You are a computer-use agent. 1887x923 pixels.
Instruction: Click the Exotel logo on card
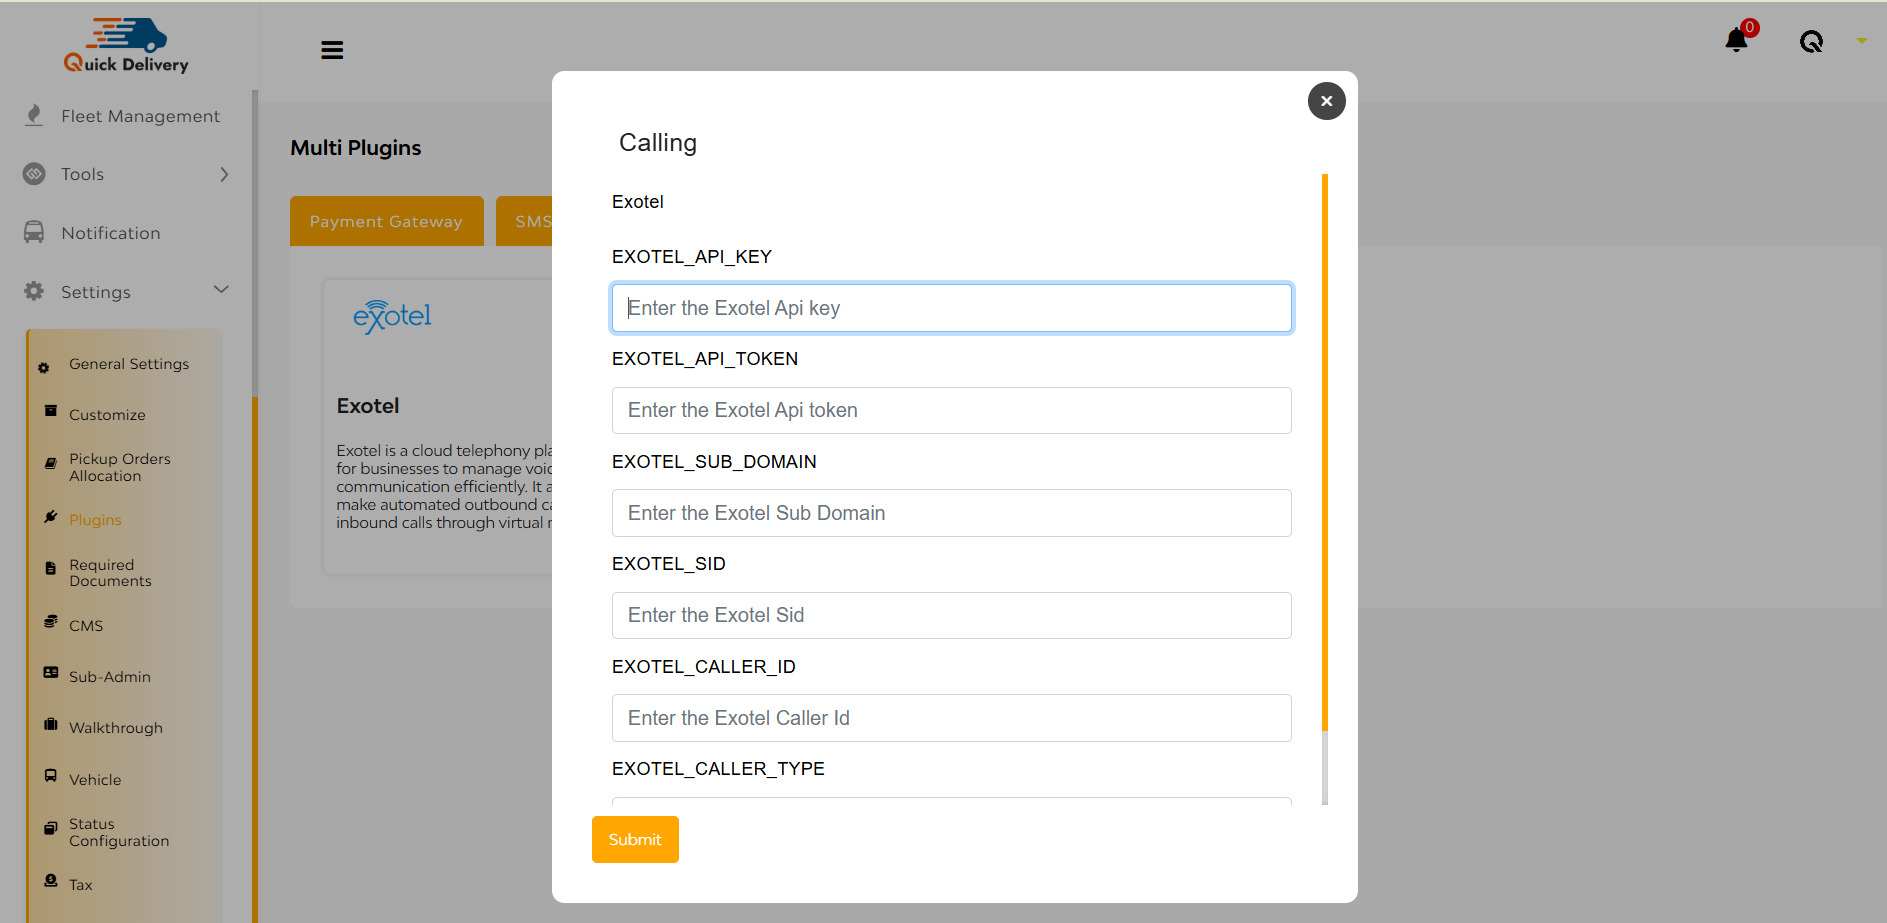[392, 317]
